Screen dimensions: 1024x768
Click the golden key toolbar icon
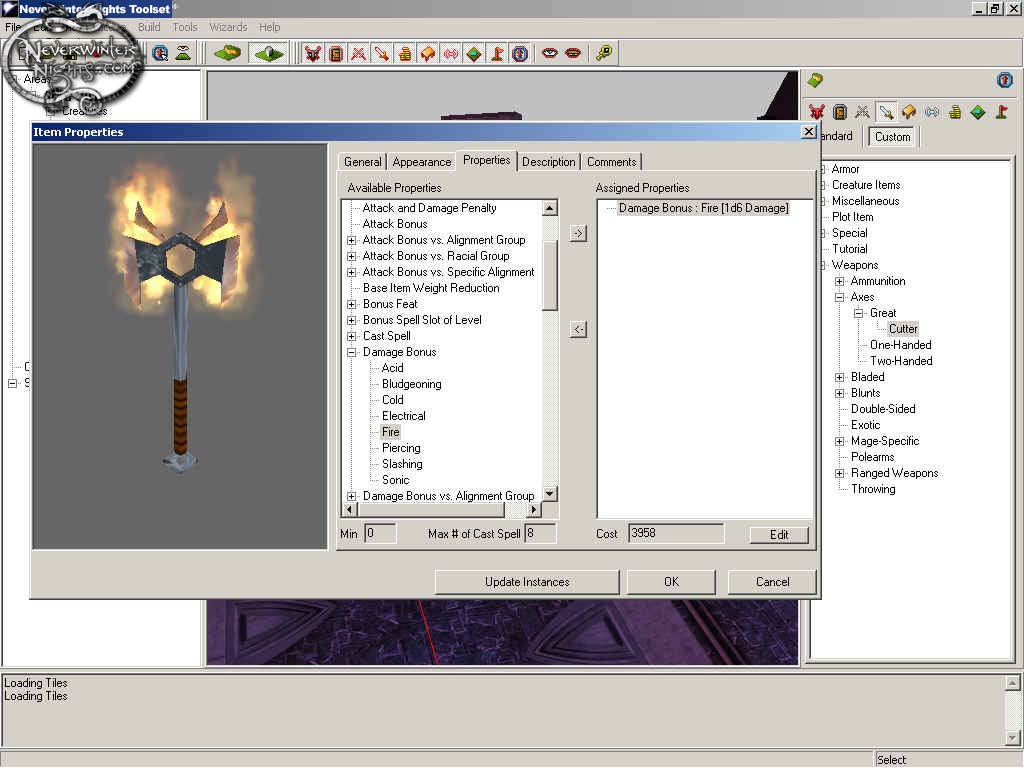click(604, 54)
